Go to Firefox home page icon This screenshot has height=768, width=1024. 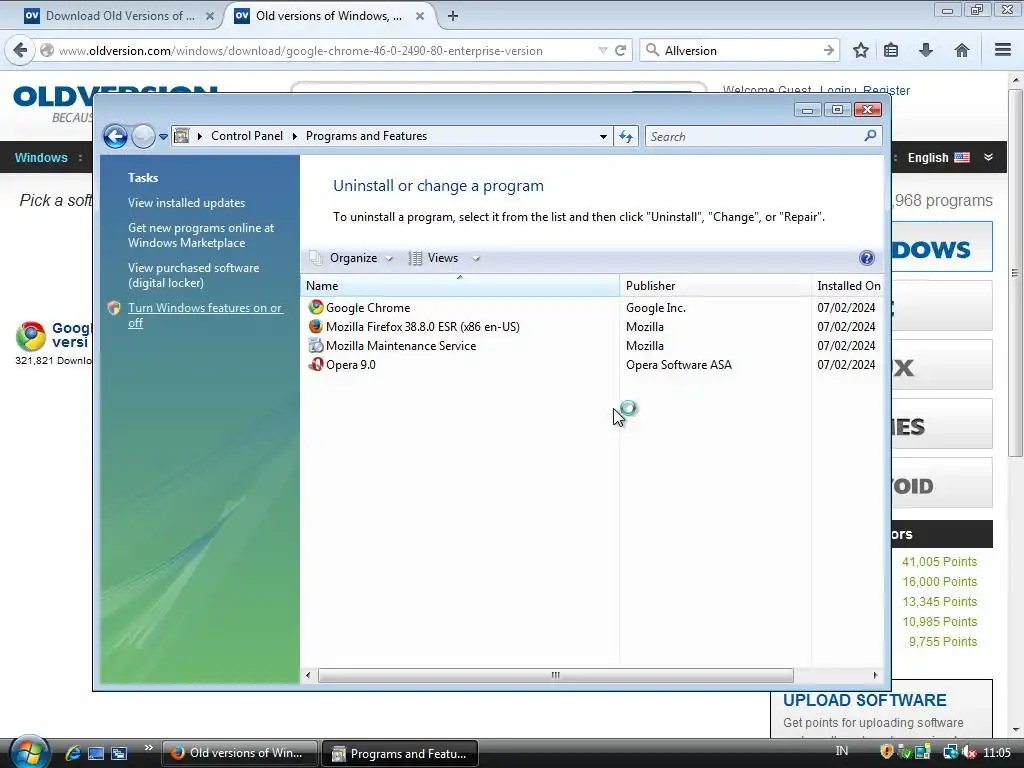(x=962, y=50)
